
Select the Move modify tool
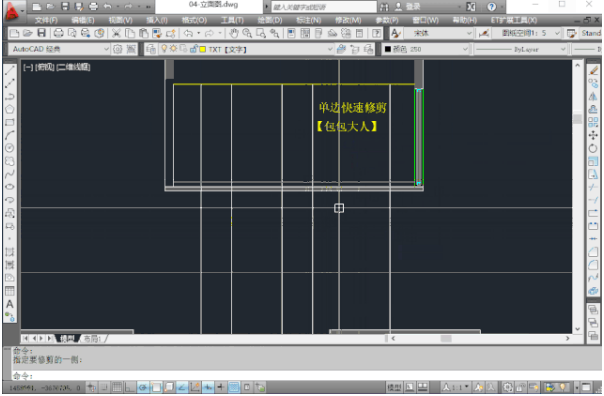pyautogui.click(x=593, y=135)
